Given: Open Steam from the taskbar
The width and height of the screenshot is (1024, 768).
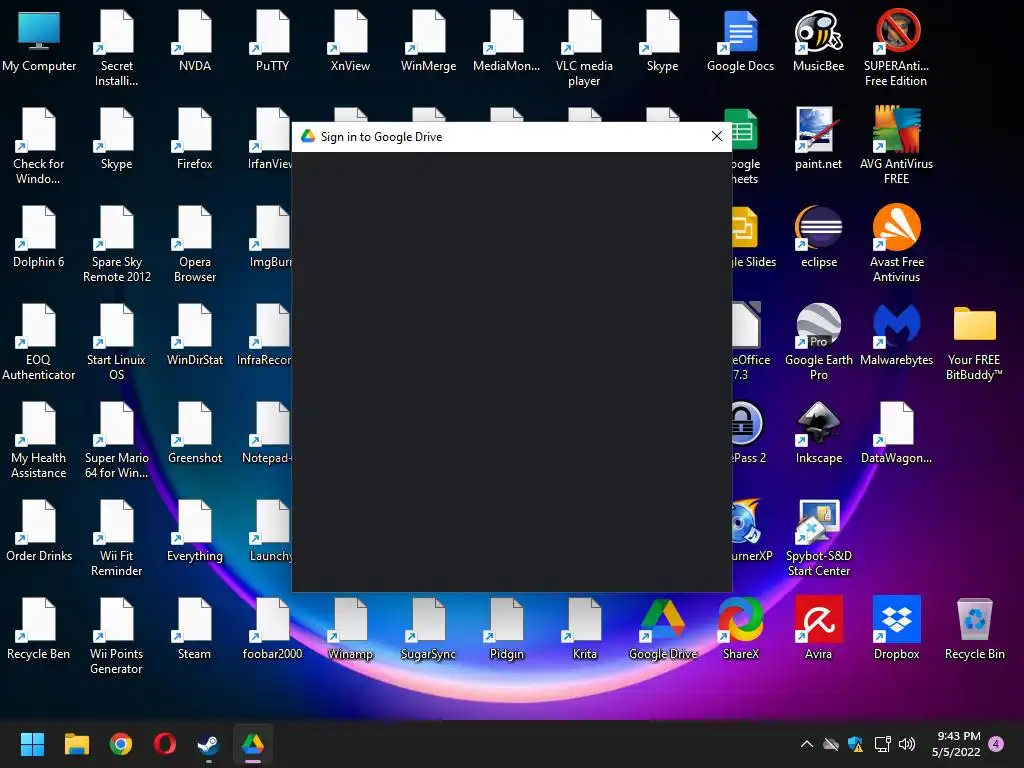Looking at the screenshot, I should point(209,744).
